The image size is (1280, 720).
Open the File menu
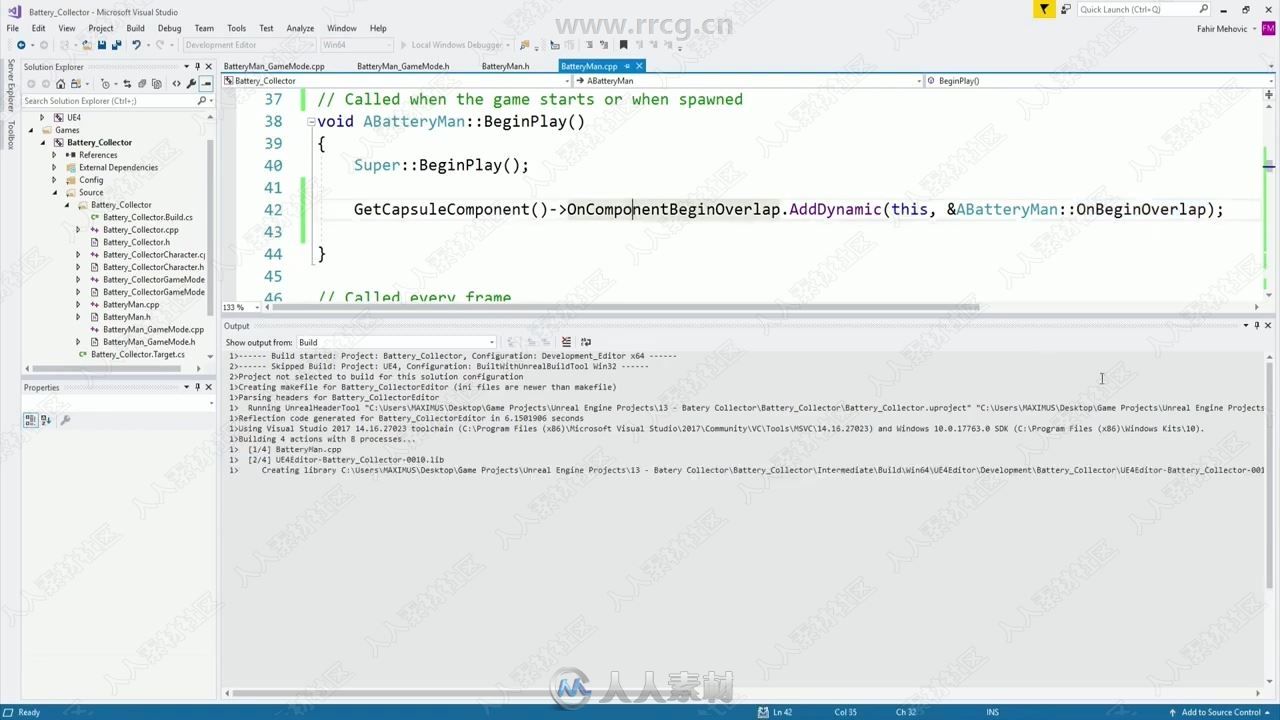pyautogui.click(x=13, y=28)
